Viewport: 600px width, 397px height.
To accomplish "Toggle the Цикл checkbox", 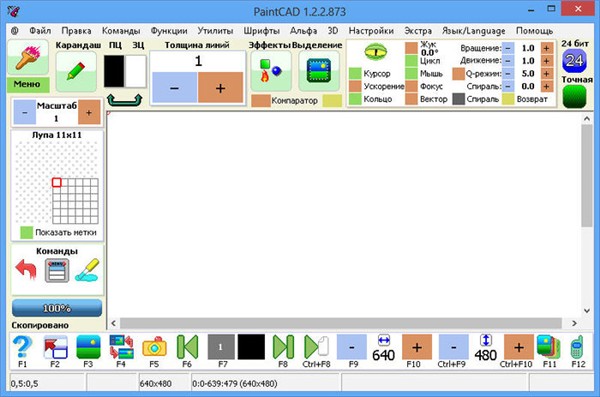I will pos(411,60).
